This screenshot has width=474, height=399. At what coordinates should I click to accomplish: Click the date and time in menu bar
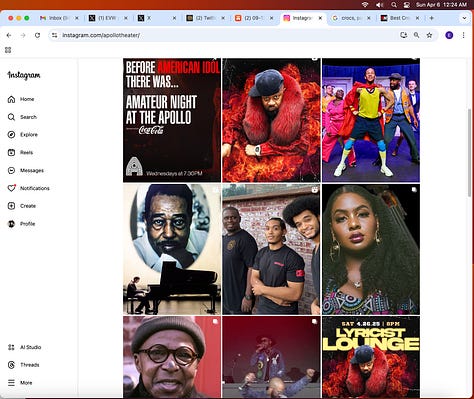pyautogui.click(x=441, y=5)
